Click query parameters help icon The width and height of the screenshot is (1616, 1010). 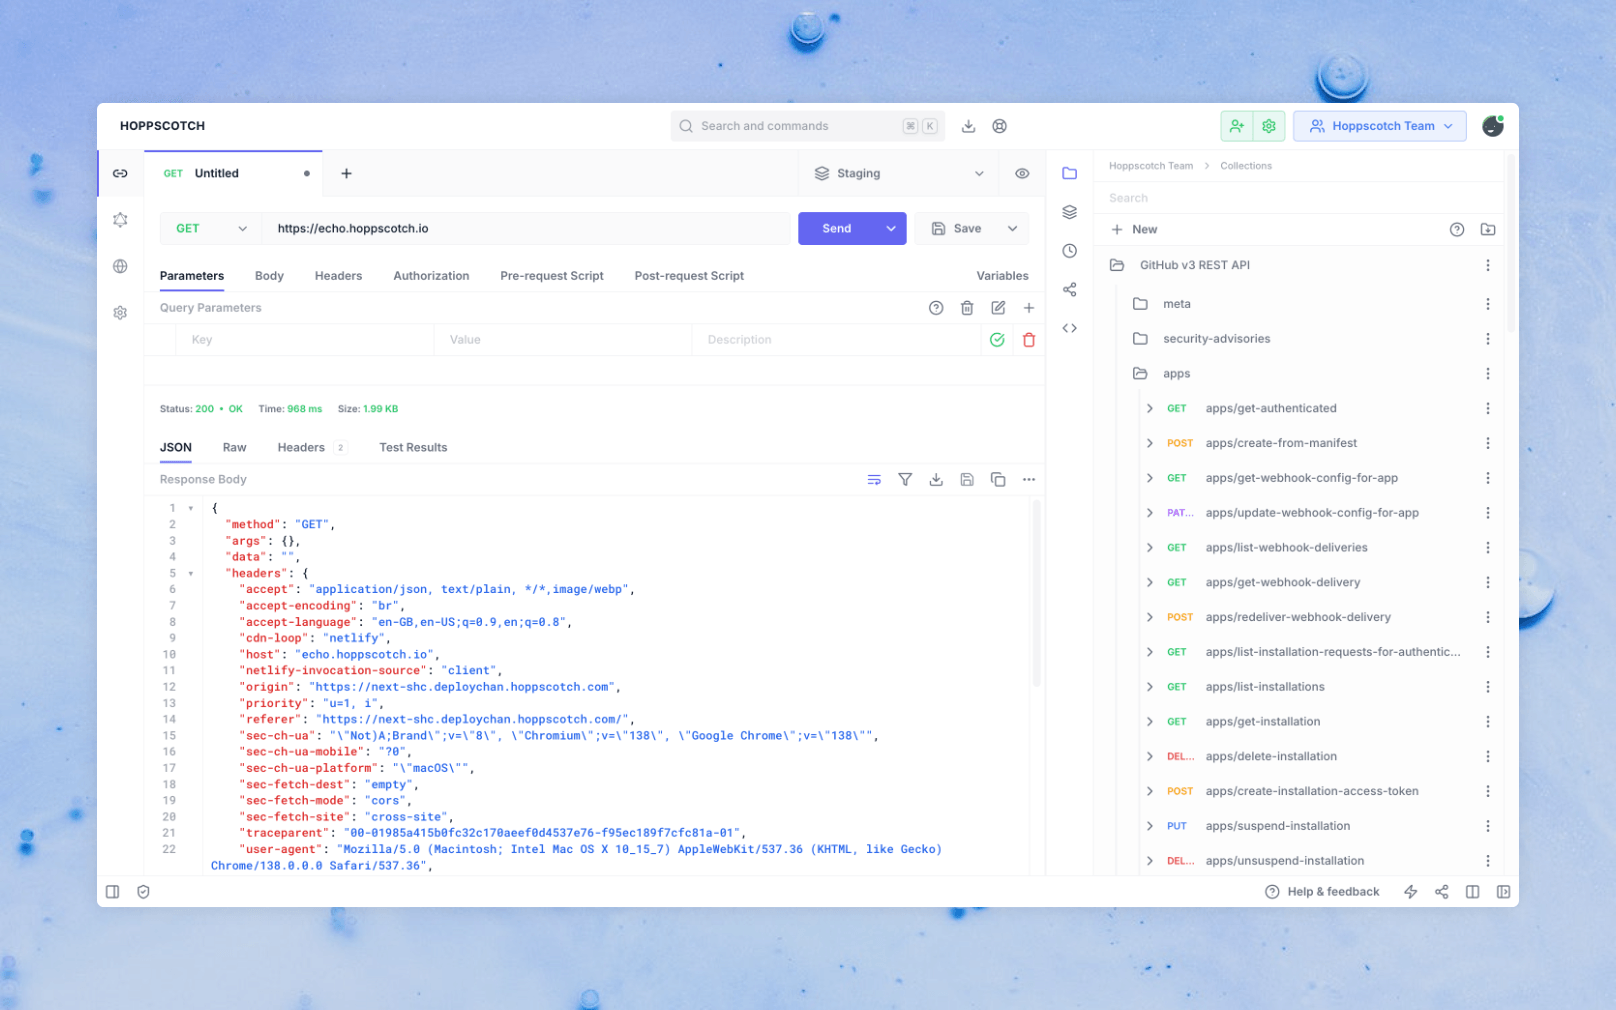click(936, 308)
